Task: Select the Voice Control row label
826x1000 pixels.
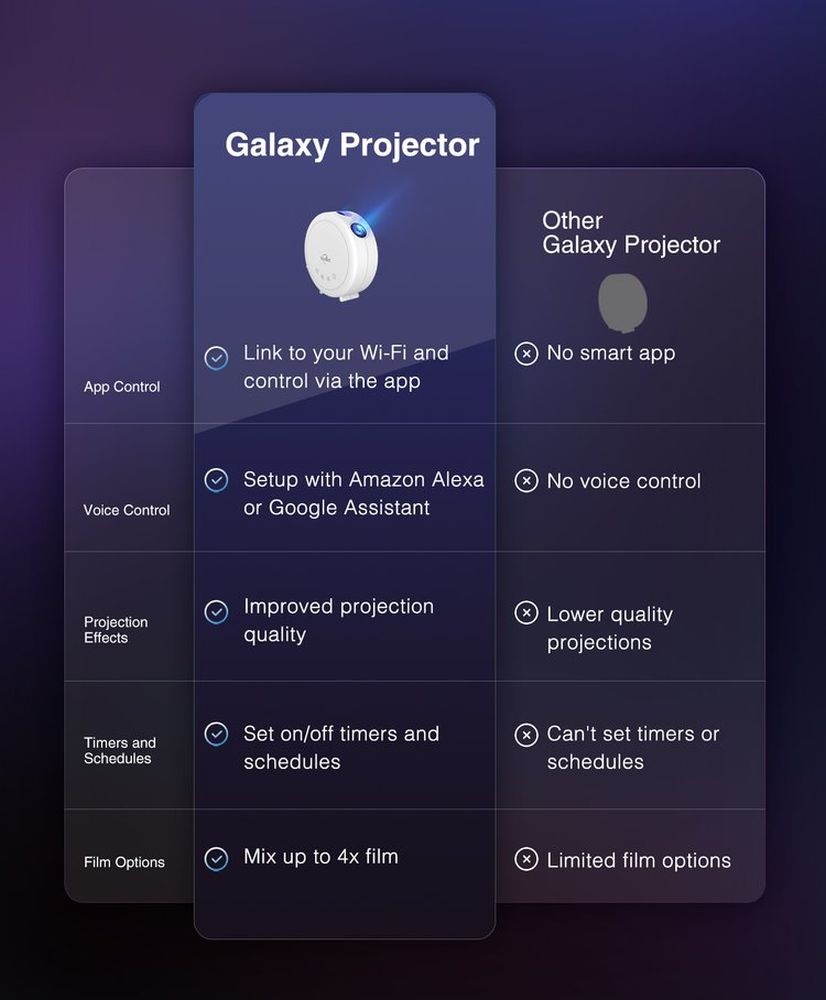Action: (x=126, y=510)
